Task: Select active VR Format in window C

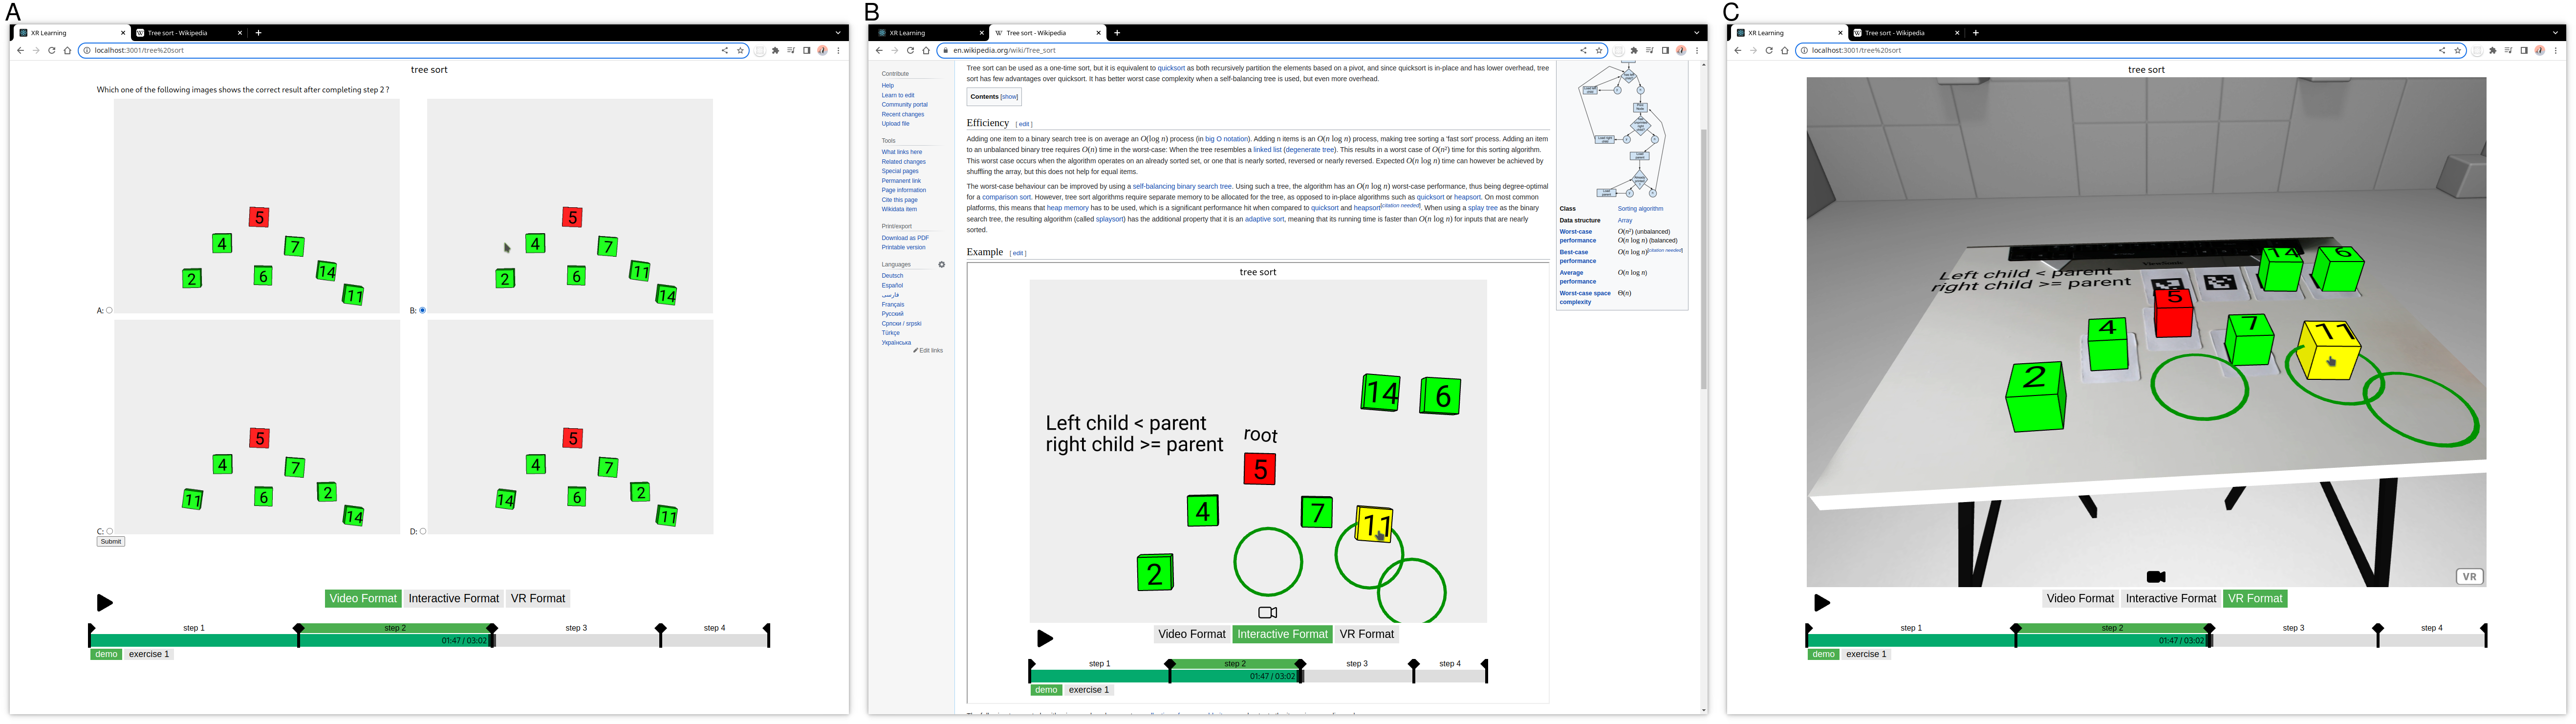Action: 2255,598
